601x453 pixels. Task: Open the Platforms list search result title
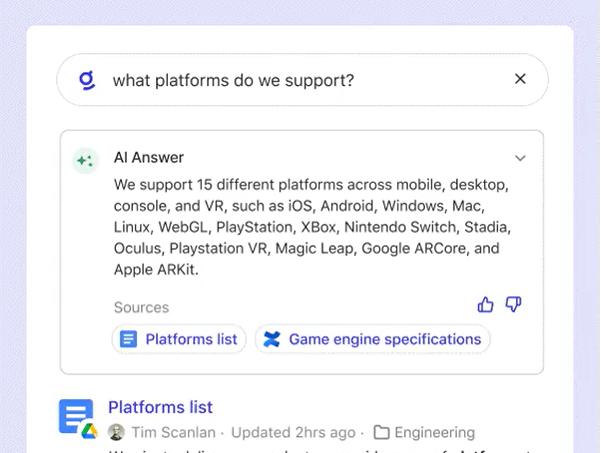pos(160,407)
